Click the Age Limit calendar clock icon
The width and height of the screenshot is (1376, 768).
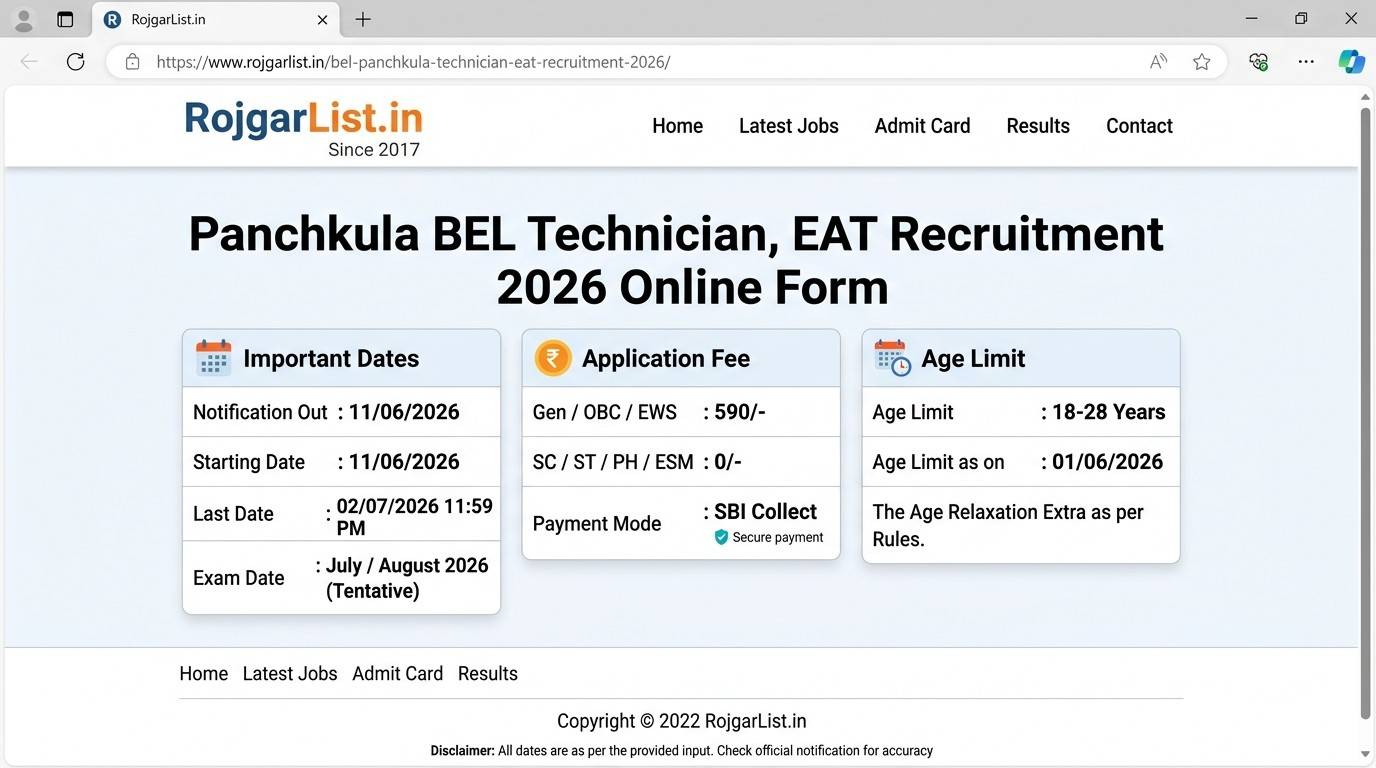tap(892, 358)
